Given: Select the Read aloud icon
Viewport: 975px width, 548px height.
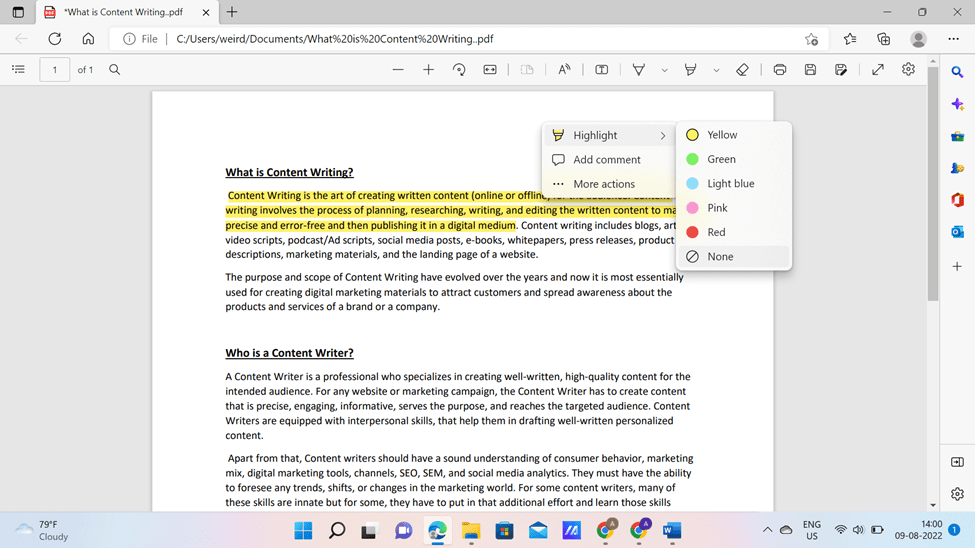Looking at the screenshot, I should click(564, 70).
